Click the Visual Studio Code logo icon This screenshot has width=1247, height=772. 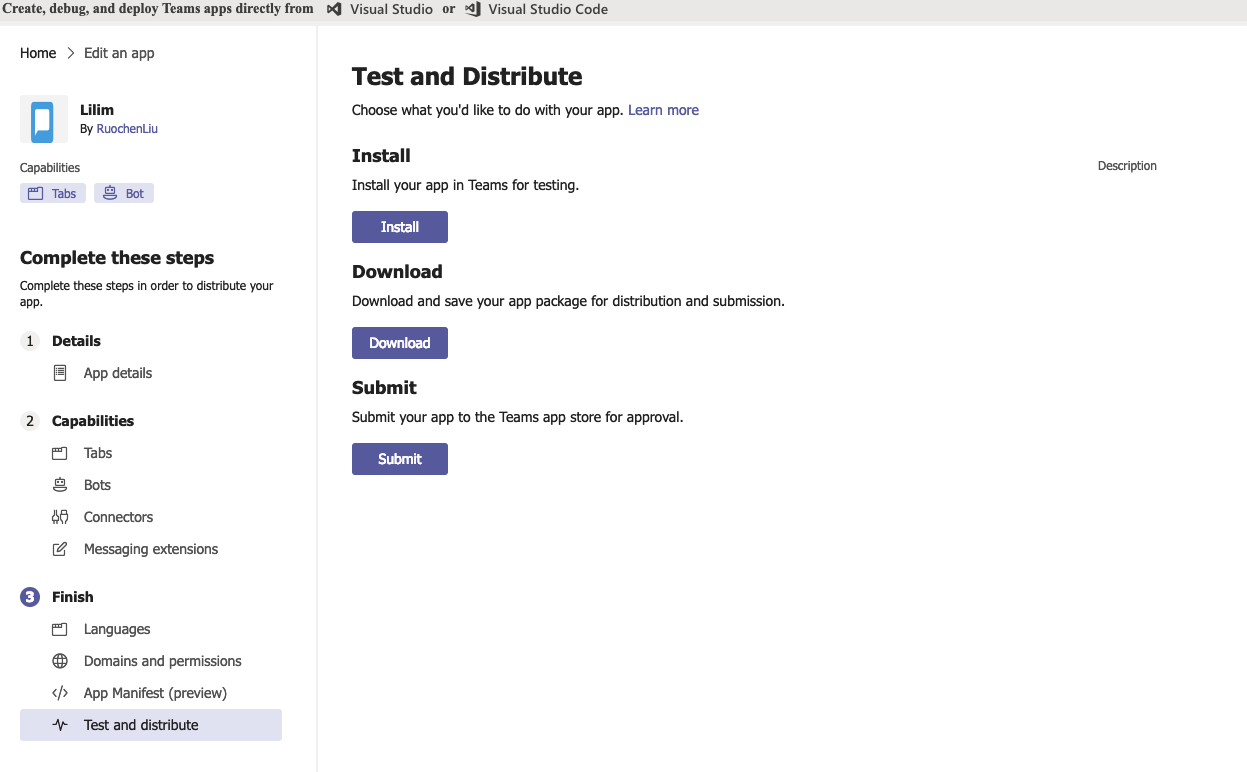coord(473,9)
